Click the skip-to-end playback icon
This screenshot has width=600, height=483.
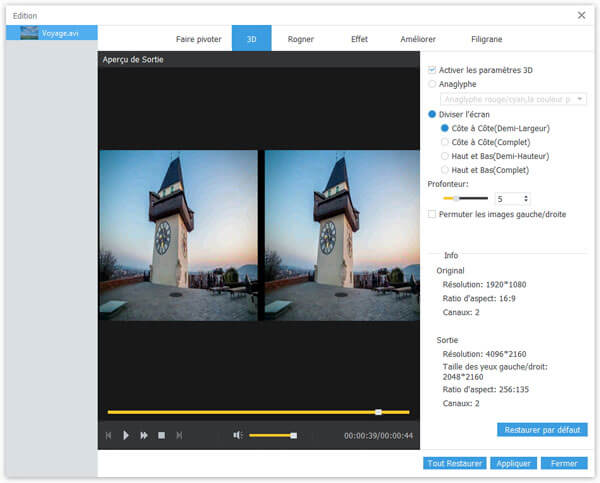pos(179,435)
